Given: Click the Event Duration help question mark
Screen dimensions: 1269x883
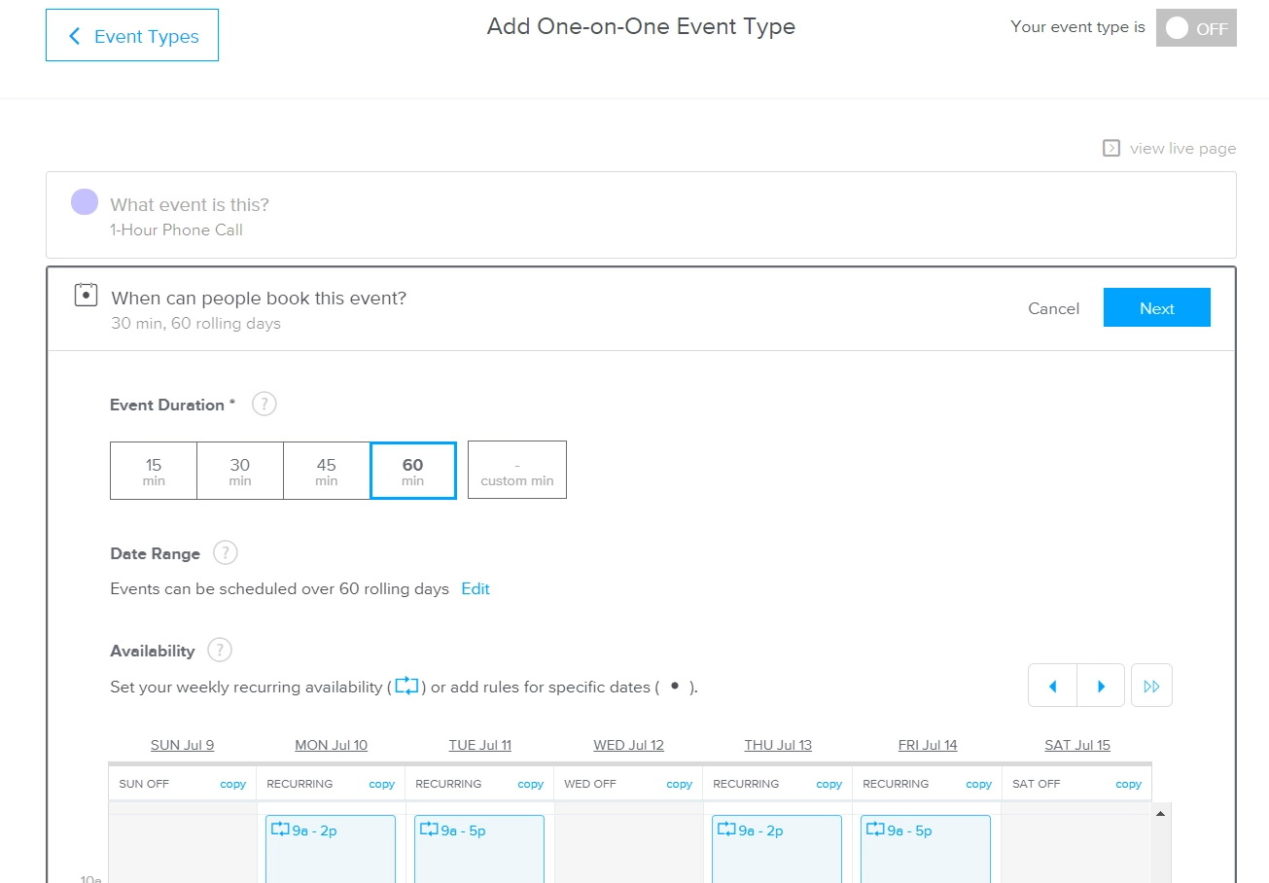Looking at the screenshot, I should tap(263, 405).
